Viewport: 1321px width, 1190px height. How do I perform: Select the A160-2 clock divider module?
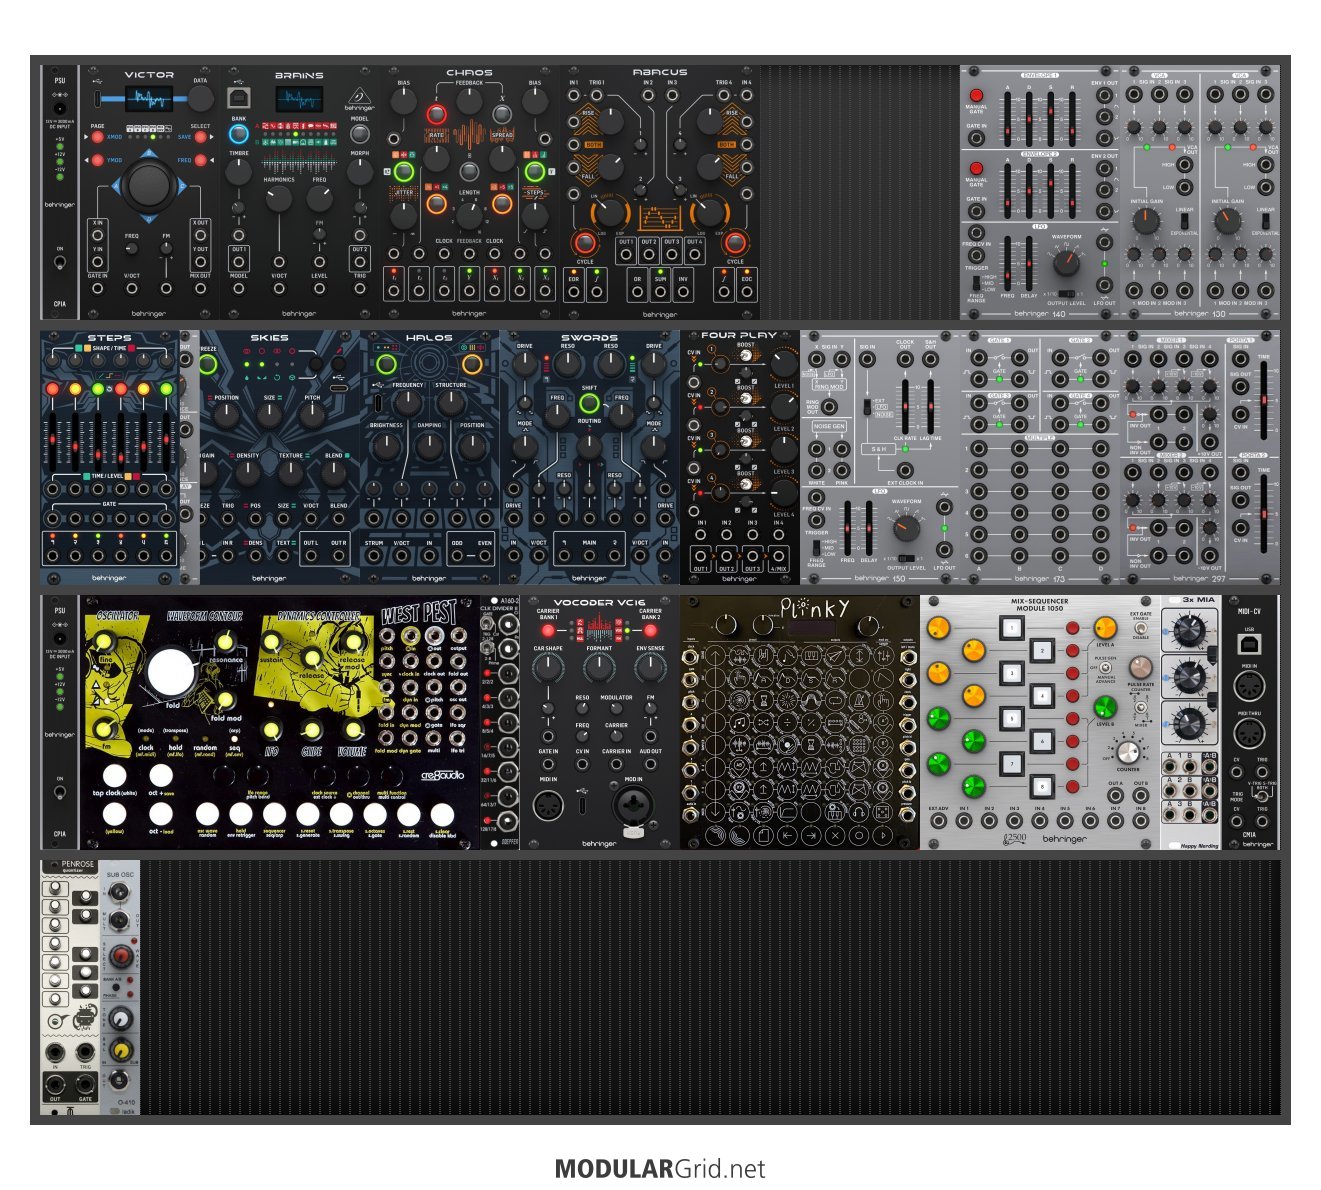coord(500,722)
